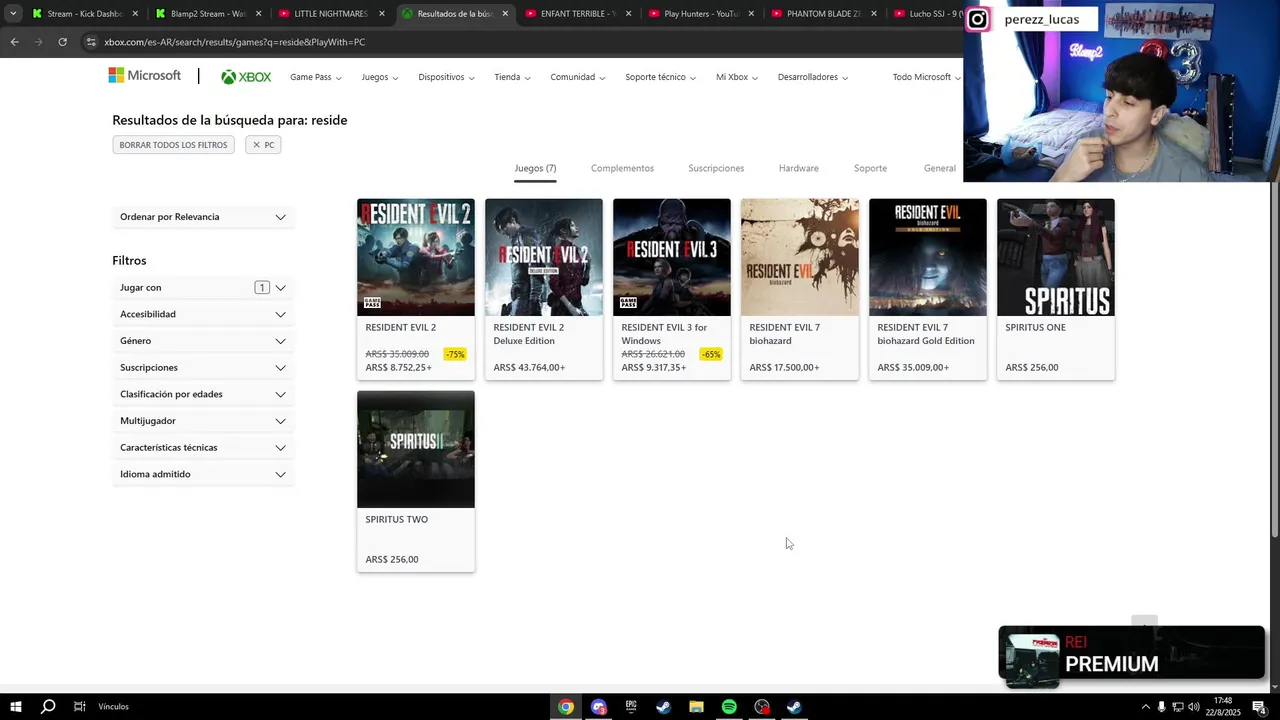
Task: Expand the Idioma admitido filter
Action: (203, 474)
